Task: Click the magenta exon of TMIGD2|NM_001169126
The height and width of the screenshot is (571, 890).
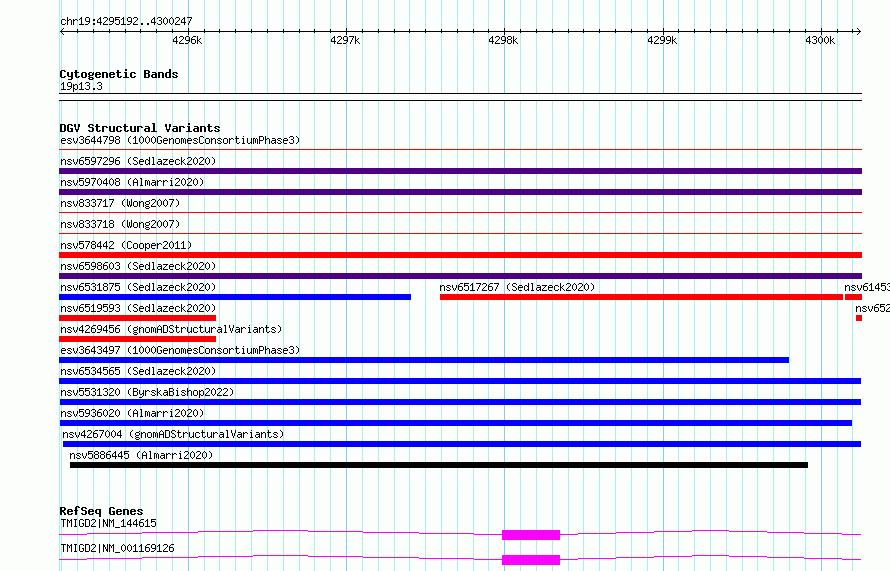Action: point(531,560)
